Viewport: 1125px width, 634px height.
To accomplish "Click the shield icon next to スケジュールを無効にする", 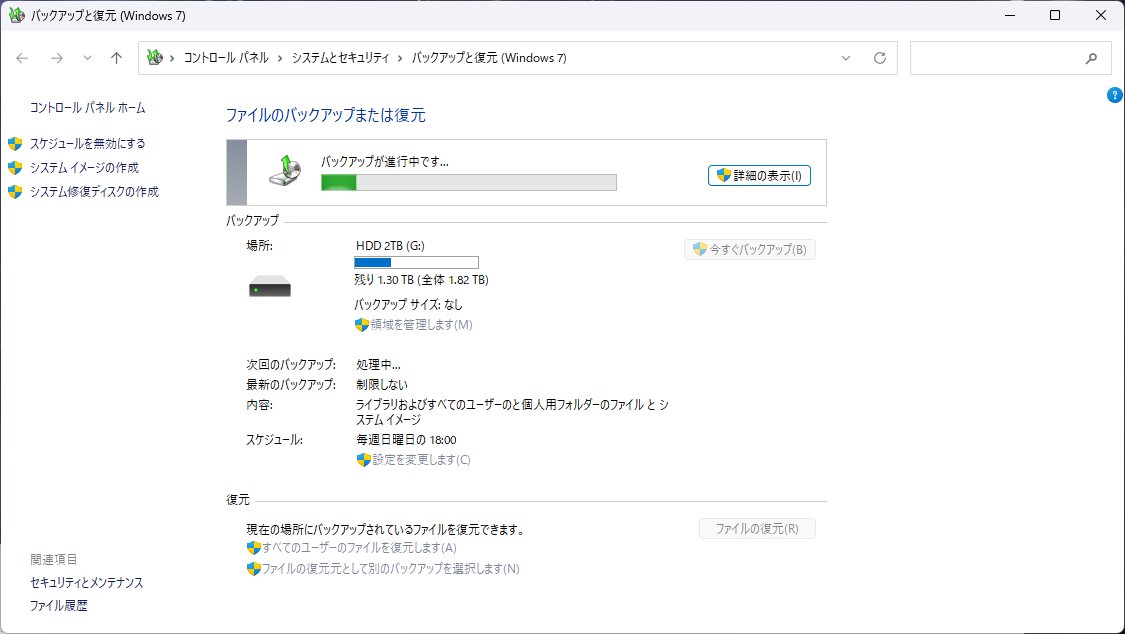I will 12,143.
